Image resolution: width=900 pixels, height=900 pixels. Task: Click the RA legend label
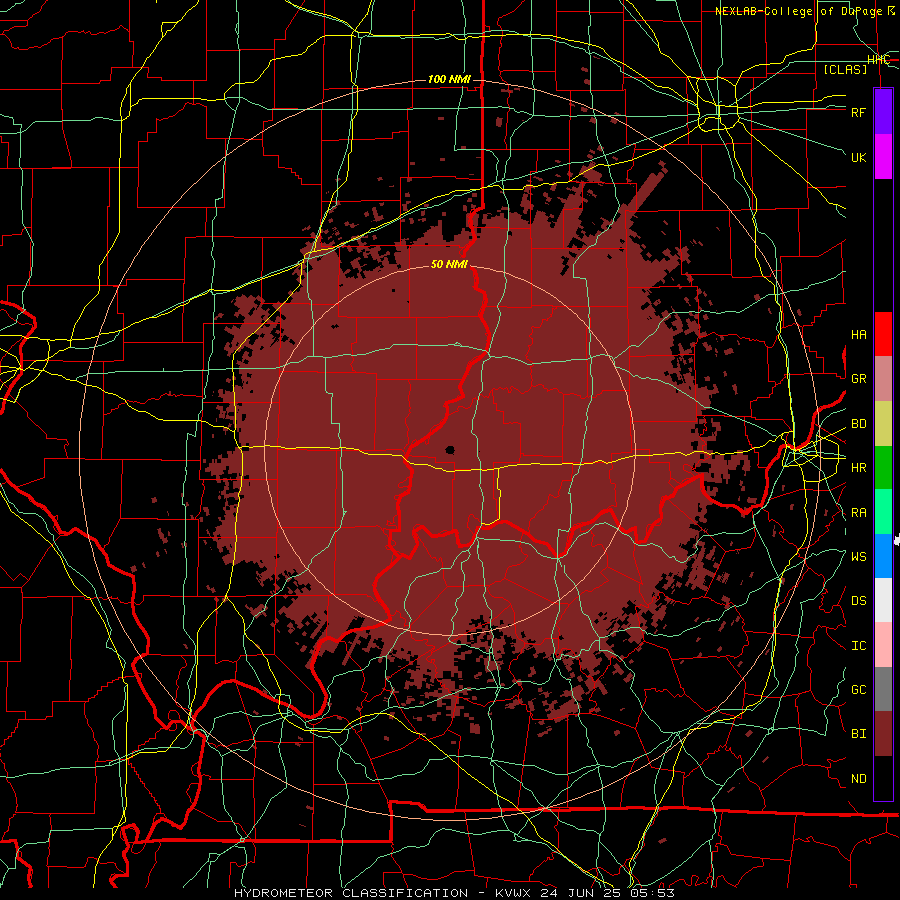[858, 513]
